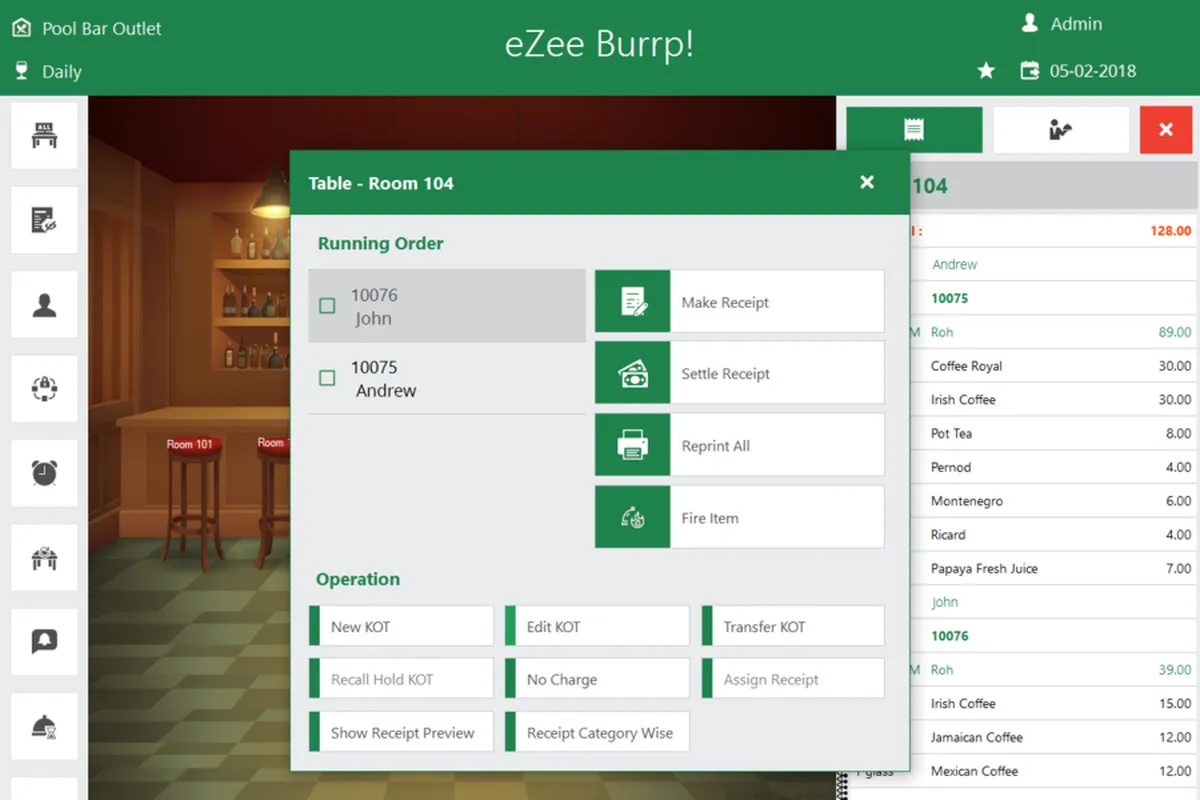This screenshot has height=800, width=1200.
Task: Click the Receipt Category Wise button
Action: 597,731
